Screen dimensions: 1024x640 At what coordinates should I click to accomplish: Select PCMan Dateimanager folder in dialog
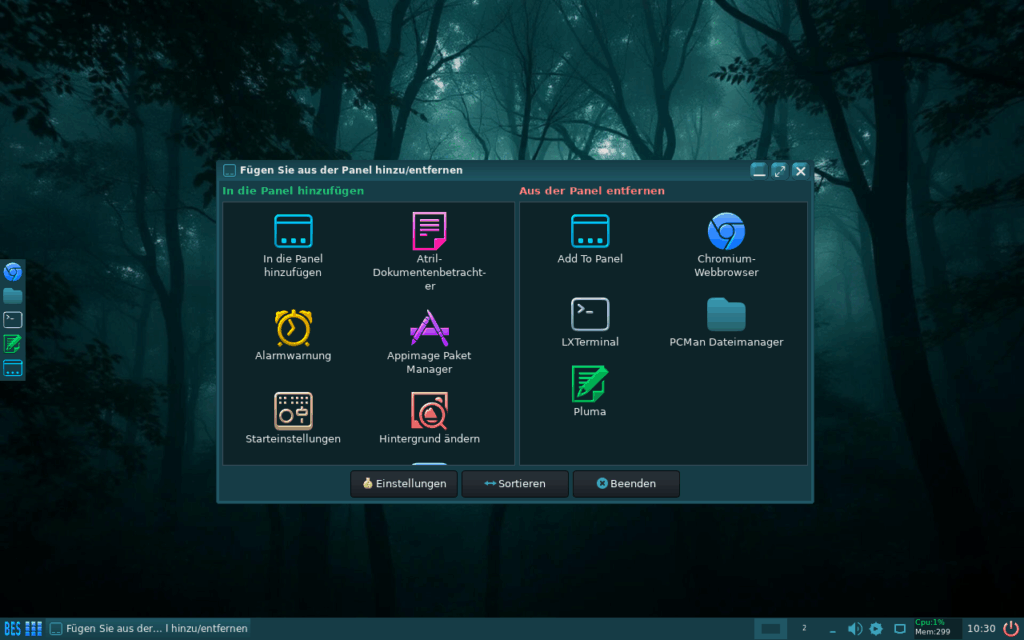pyautogui.click(x=726, y=315)
